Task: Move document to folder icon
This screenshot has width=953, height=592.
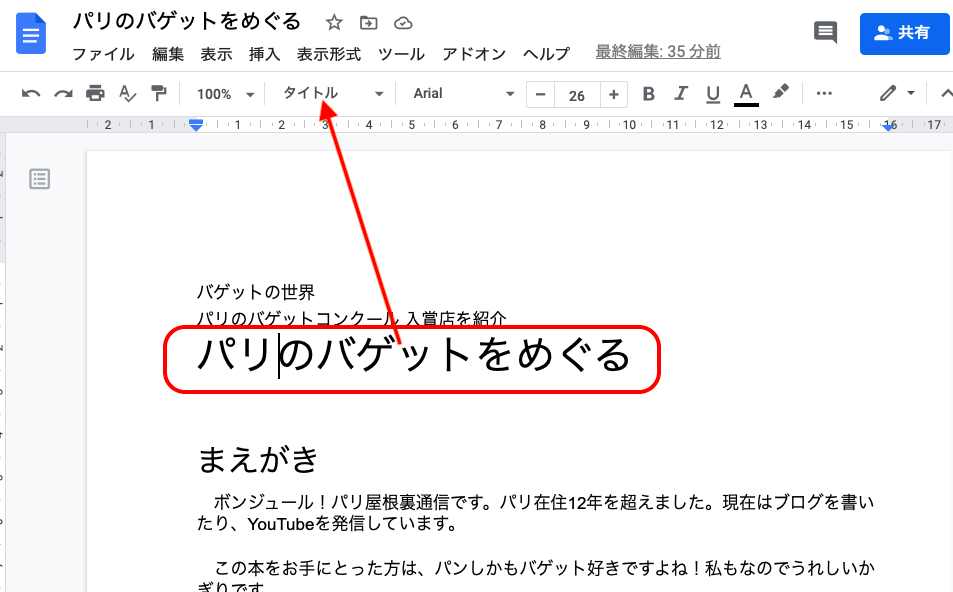Action: pyautogui.click(x=368, y=23)
